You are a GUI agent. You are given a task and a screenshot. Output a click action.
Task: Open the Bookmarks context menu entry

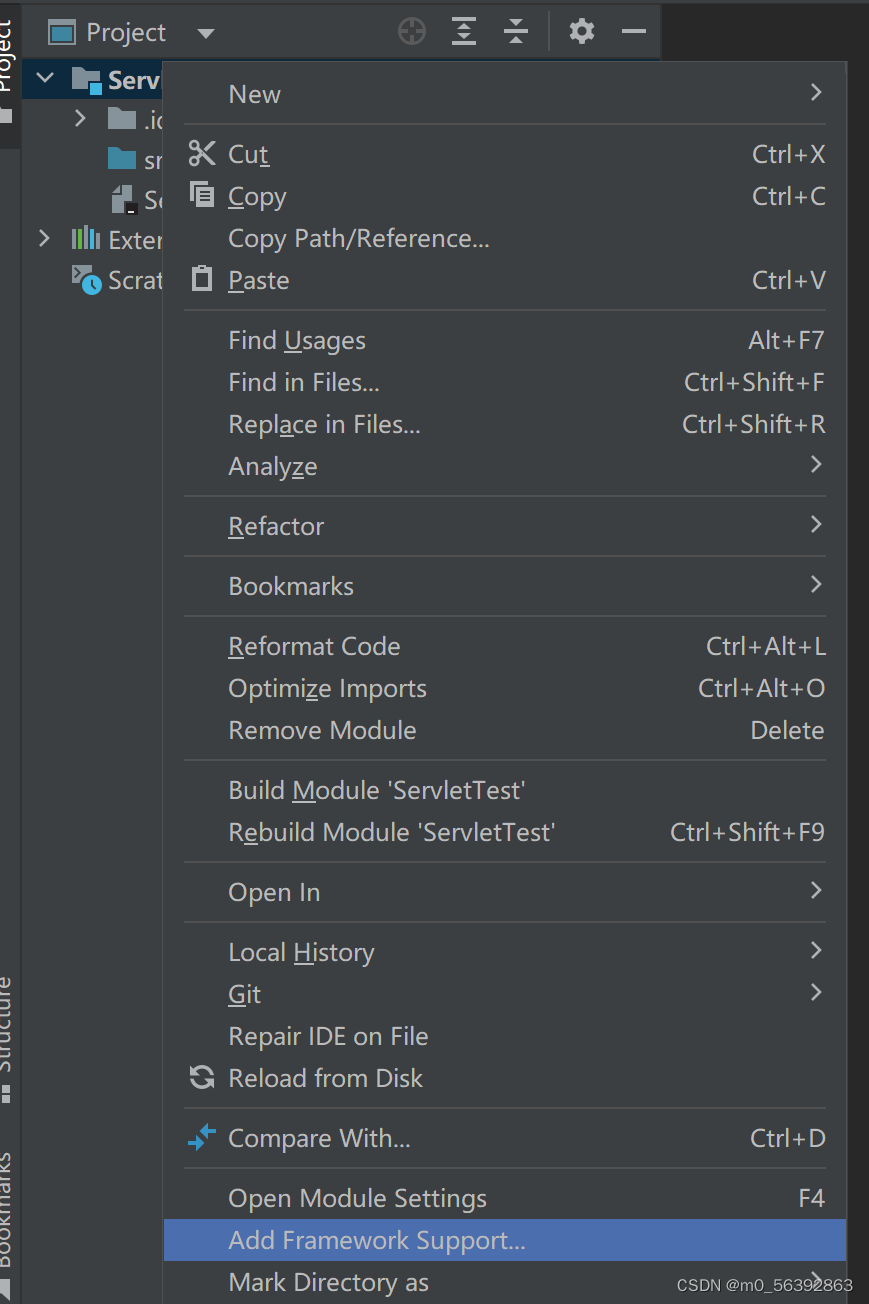[505, 586]
